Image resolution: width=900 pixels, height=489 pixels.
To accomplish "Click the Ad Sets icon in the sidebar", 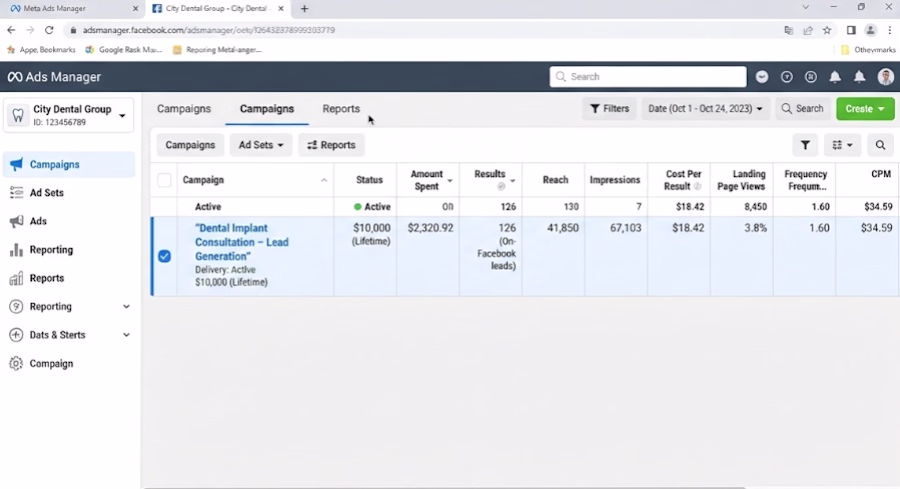I will 16,192.
